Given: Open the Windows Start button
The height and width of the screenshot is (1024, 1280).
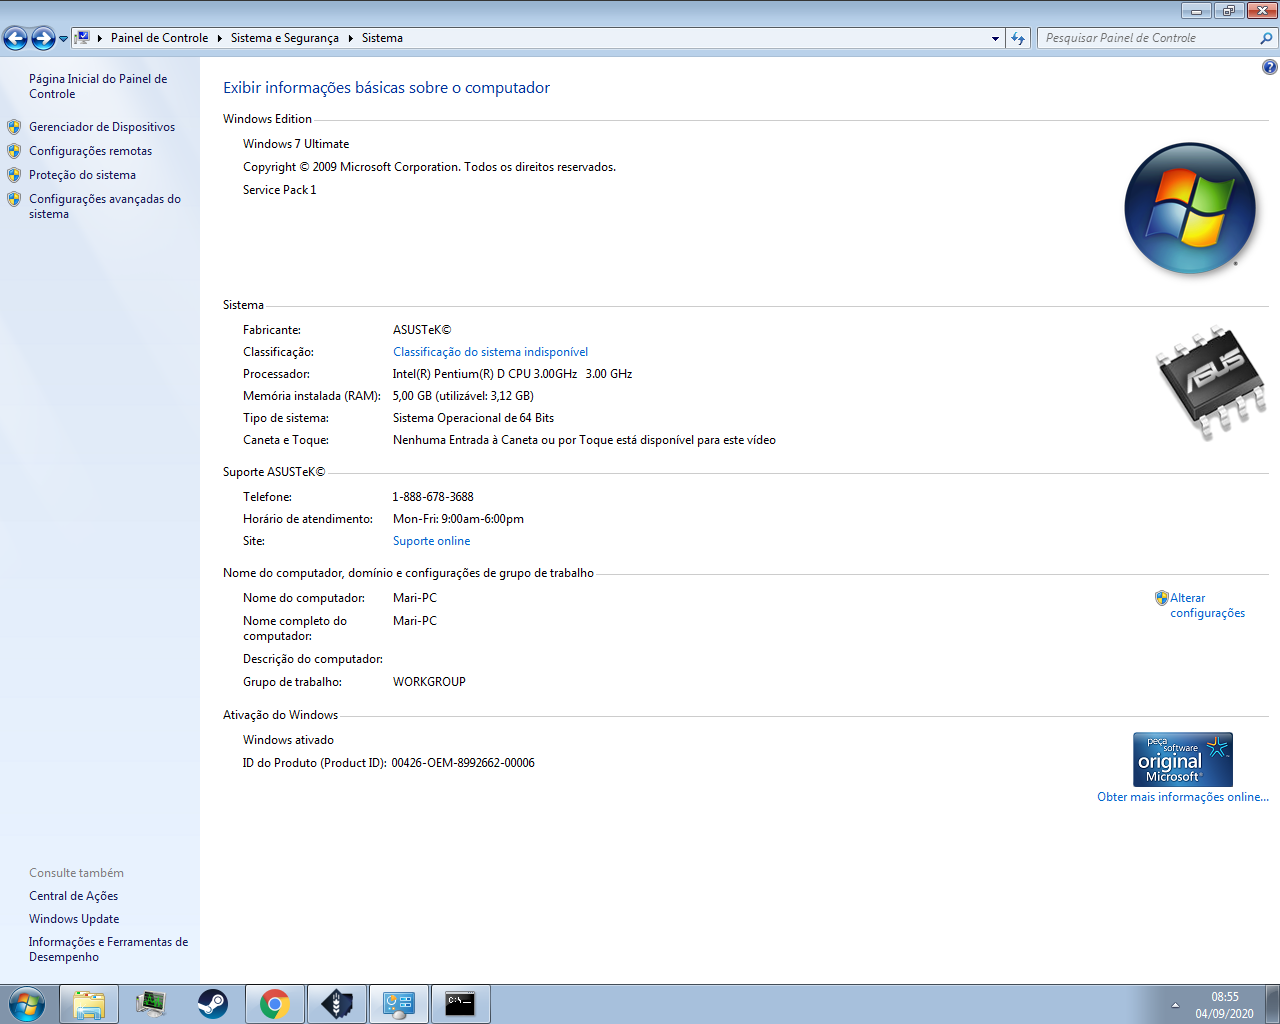Looking at the screenshot, I should pyautogui.click(x=27, y=1004).
